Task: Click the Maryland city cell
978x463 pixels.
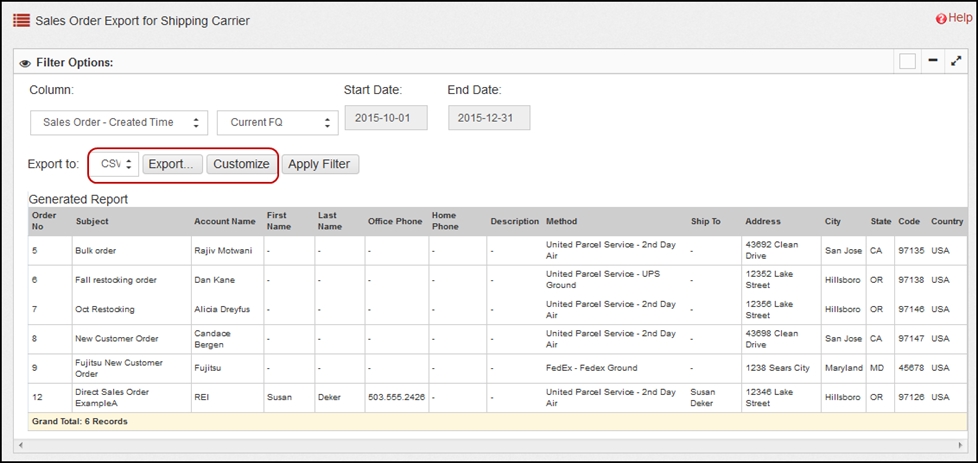Action: click(843, 368)
